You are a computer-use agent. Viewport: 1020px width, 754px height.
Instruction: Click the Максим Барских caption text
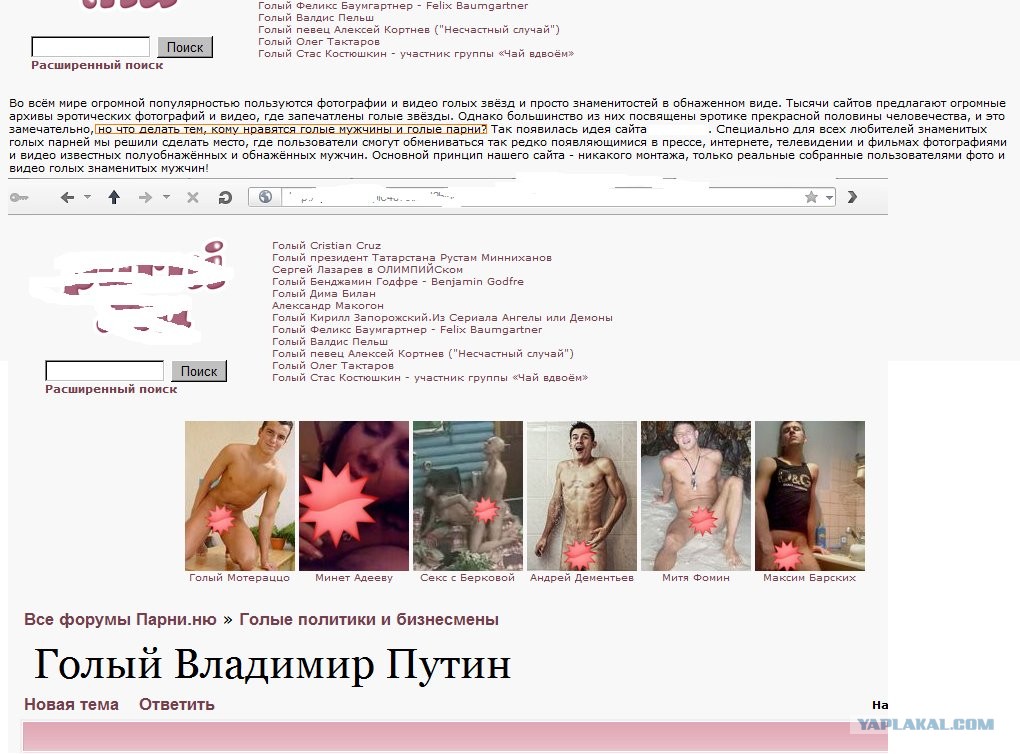click(809, 578)
